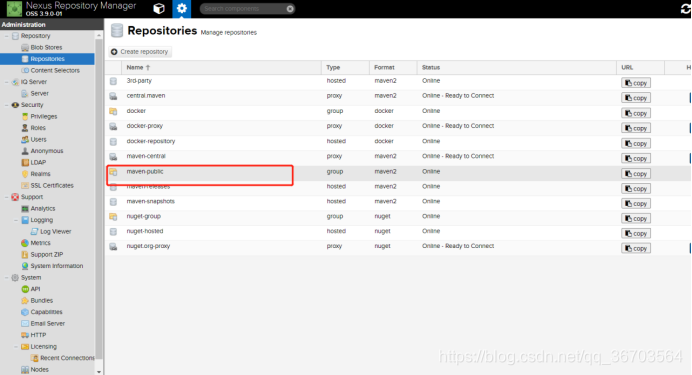Click the SSL Certificates icon

tap(25, 186)
